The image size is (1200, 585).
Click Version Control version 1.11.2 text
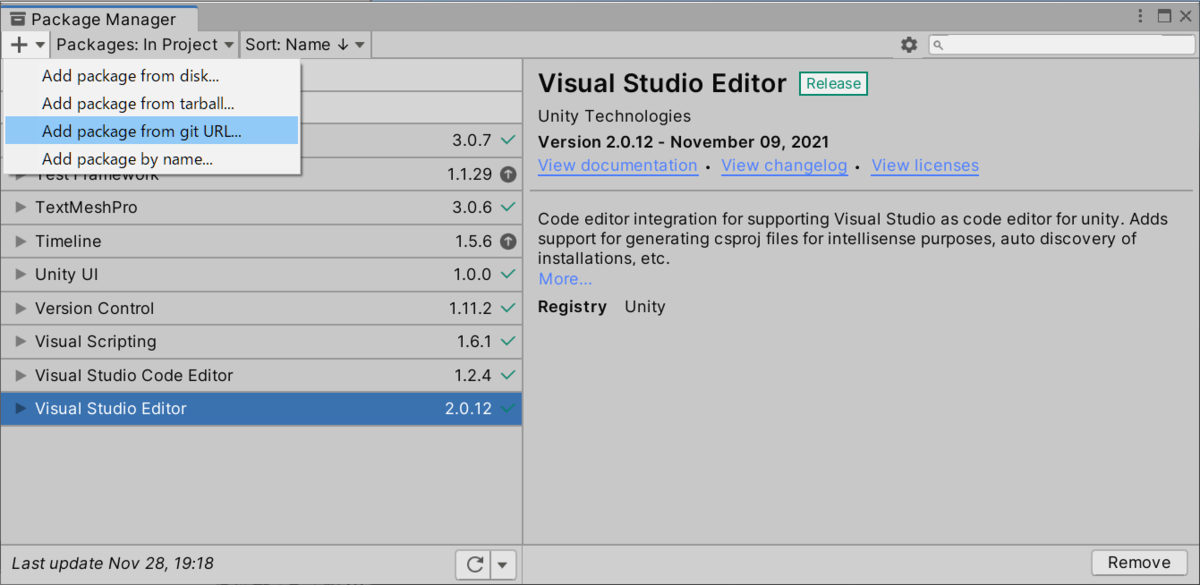point(470,308)
